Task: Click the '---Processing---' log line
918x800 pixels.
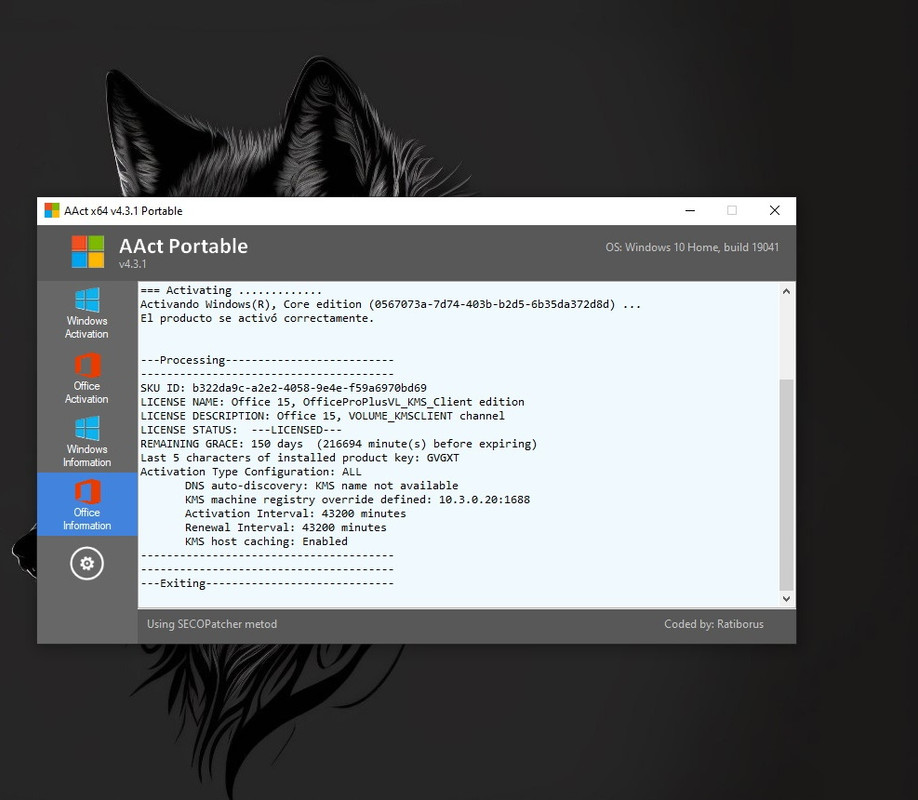Action: click(267, 360)
